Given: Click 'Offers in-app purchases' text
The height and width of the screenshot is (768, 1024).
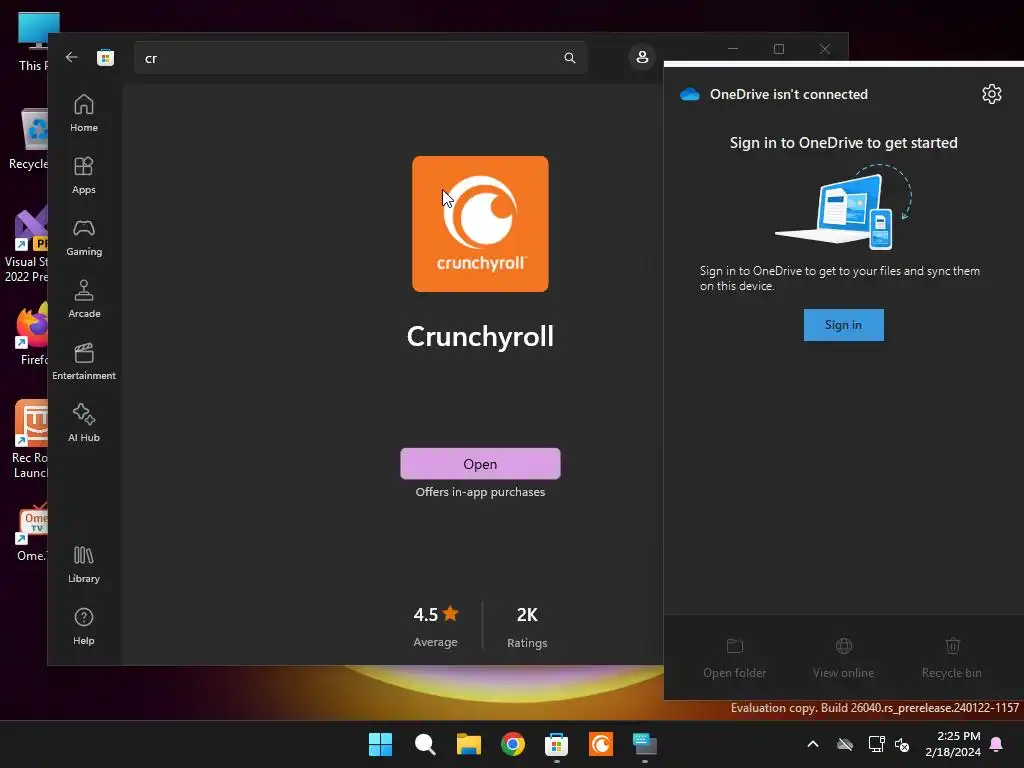Looking at the screenshot, I should (x=480, y=492).
